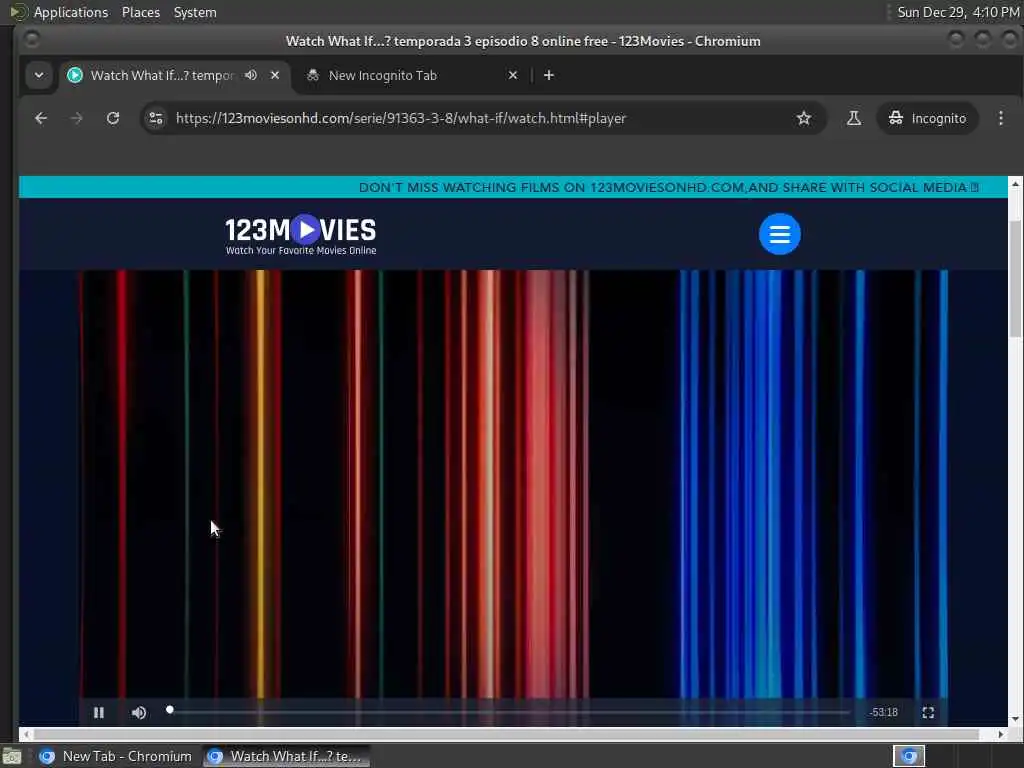Switch to New Tab - Chromium taskbar window
Image resolution: width=1024 pixels, height=768 pixels.
pyautogui.click(x=114, y=756)
